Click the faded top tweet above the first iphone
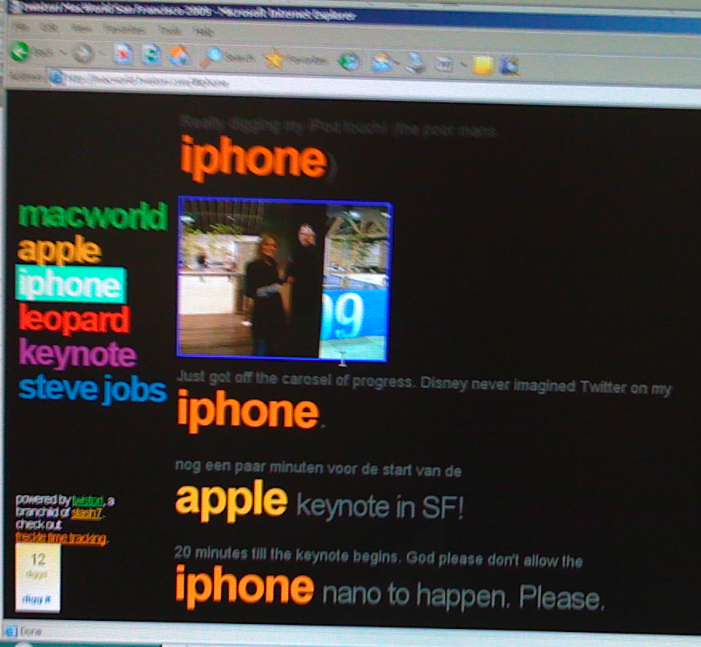701x647 pixels. pyautogui.click(x=338, y=127)
